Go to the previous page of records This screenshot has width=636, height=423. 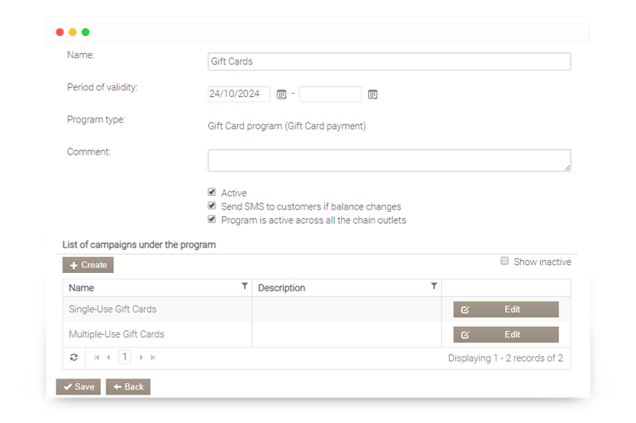(109, 357)
